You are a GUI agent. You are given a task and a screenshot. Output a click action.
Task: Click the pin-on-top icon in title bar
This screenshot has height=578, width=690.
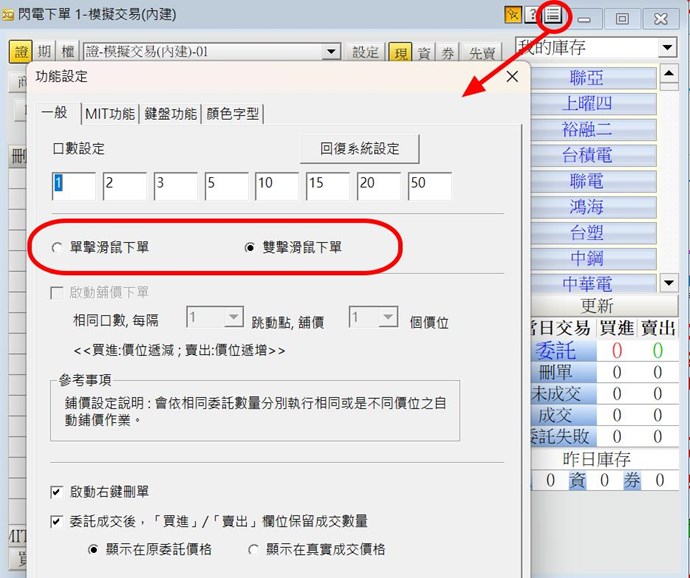(x=513, y=15)
